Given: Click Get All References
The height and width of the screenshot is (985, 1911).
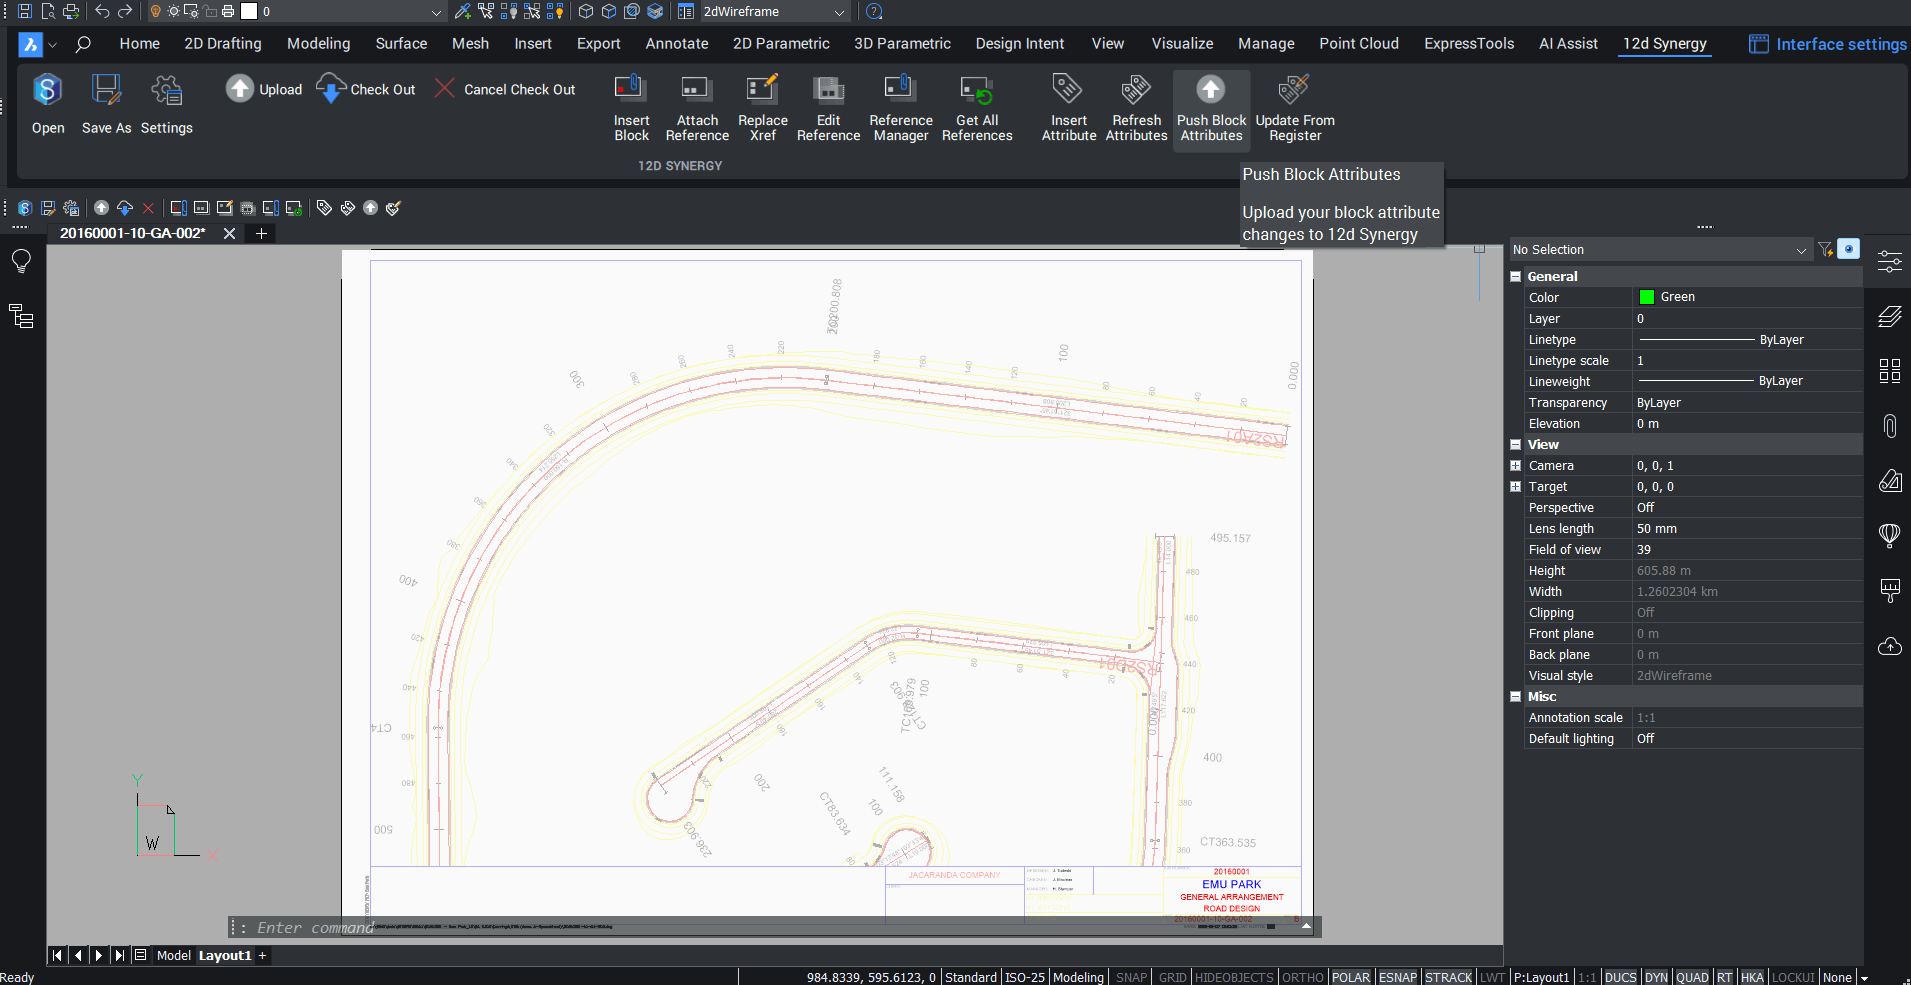Looking at the screenshot, I should pyautogui.click(x=977, y=108).
